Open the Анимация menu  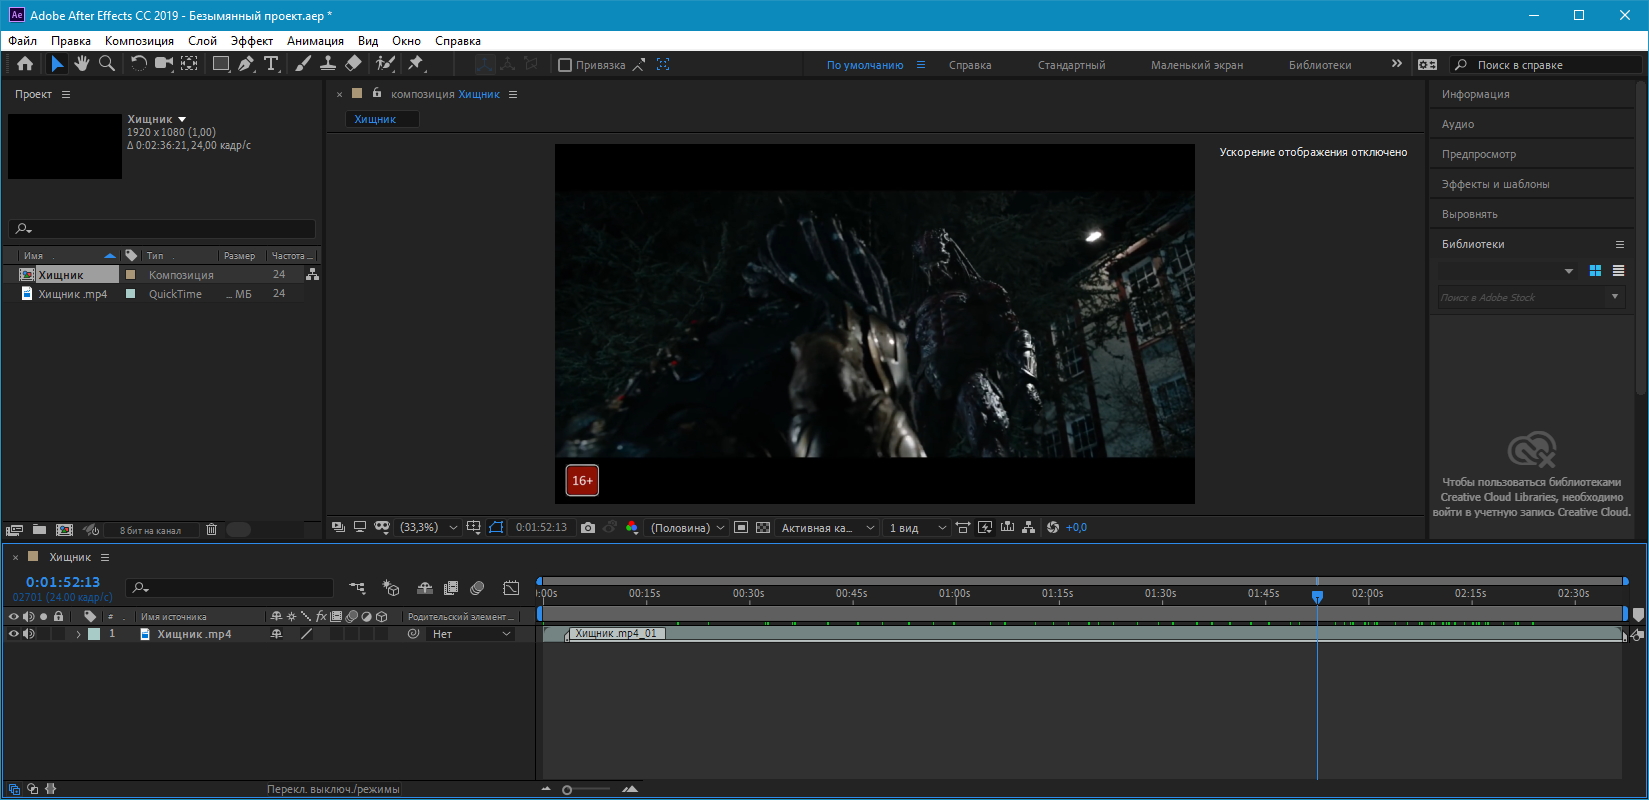pyautogui.click(x=315, y=41)
